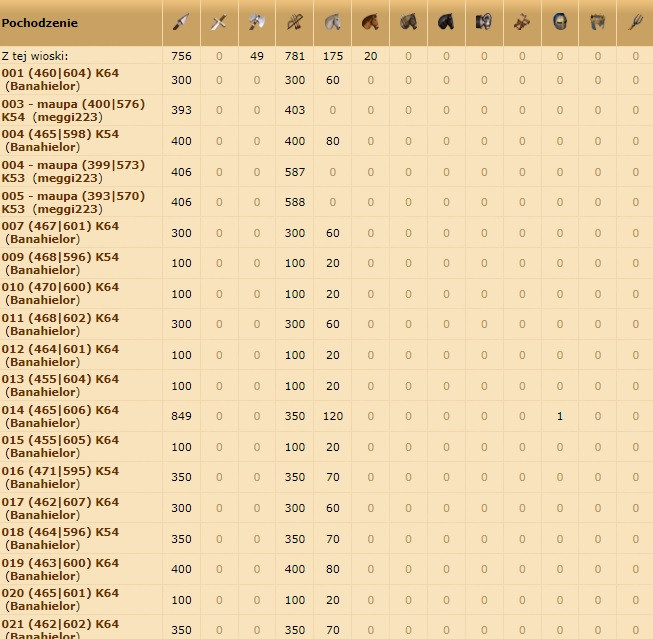Image resolution: width=653 pixels, height=639 pixels.
Task: Select the mounted archer unit icon
Action: coord(408,22)
